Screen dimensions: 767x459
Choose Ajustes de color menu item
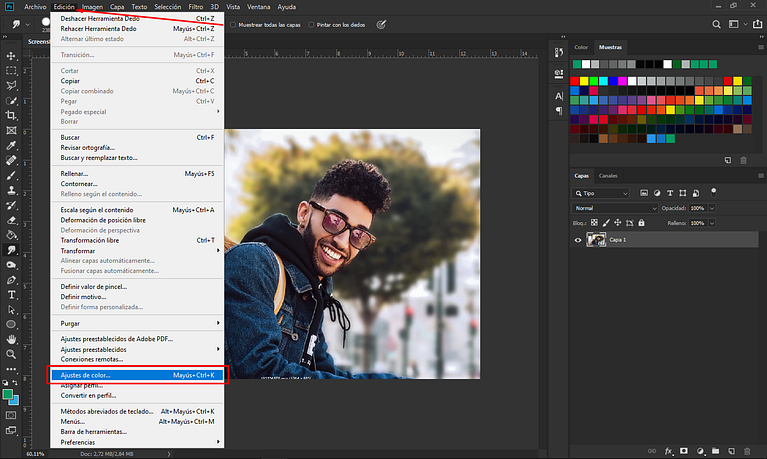(x=137, y=375)
